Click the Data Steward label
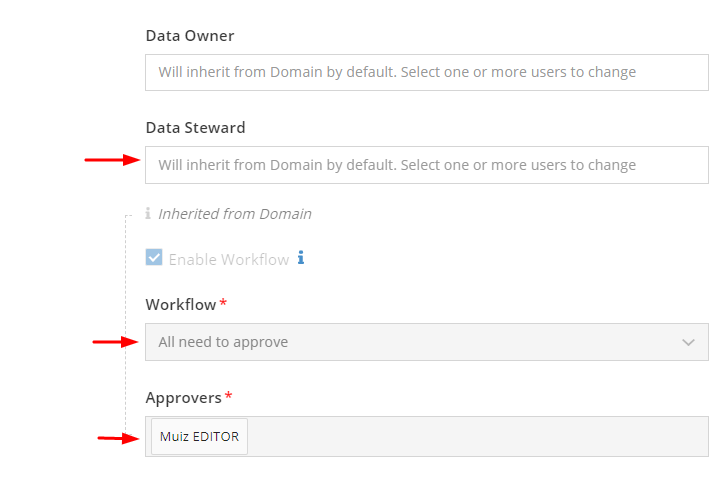The image size is (717, 493). click(195, 128)
